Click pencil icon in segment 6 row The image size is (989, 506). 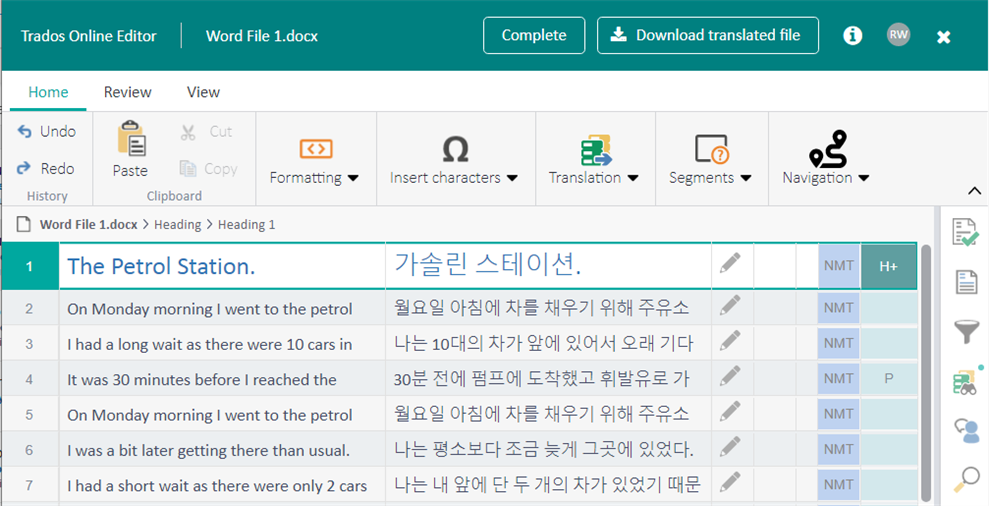coord(730,447)
